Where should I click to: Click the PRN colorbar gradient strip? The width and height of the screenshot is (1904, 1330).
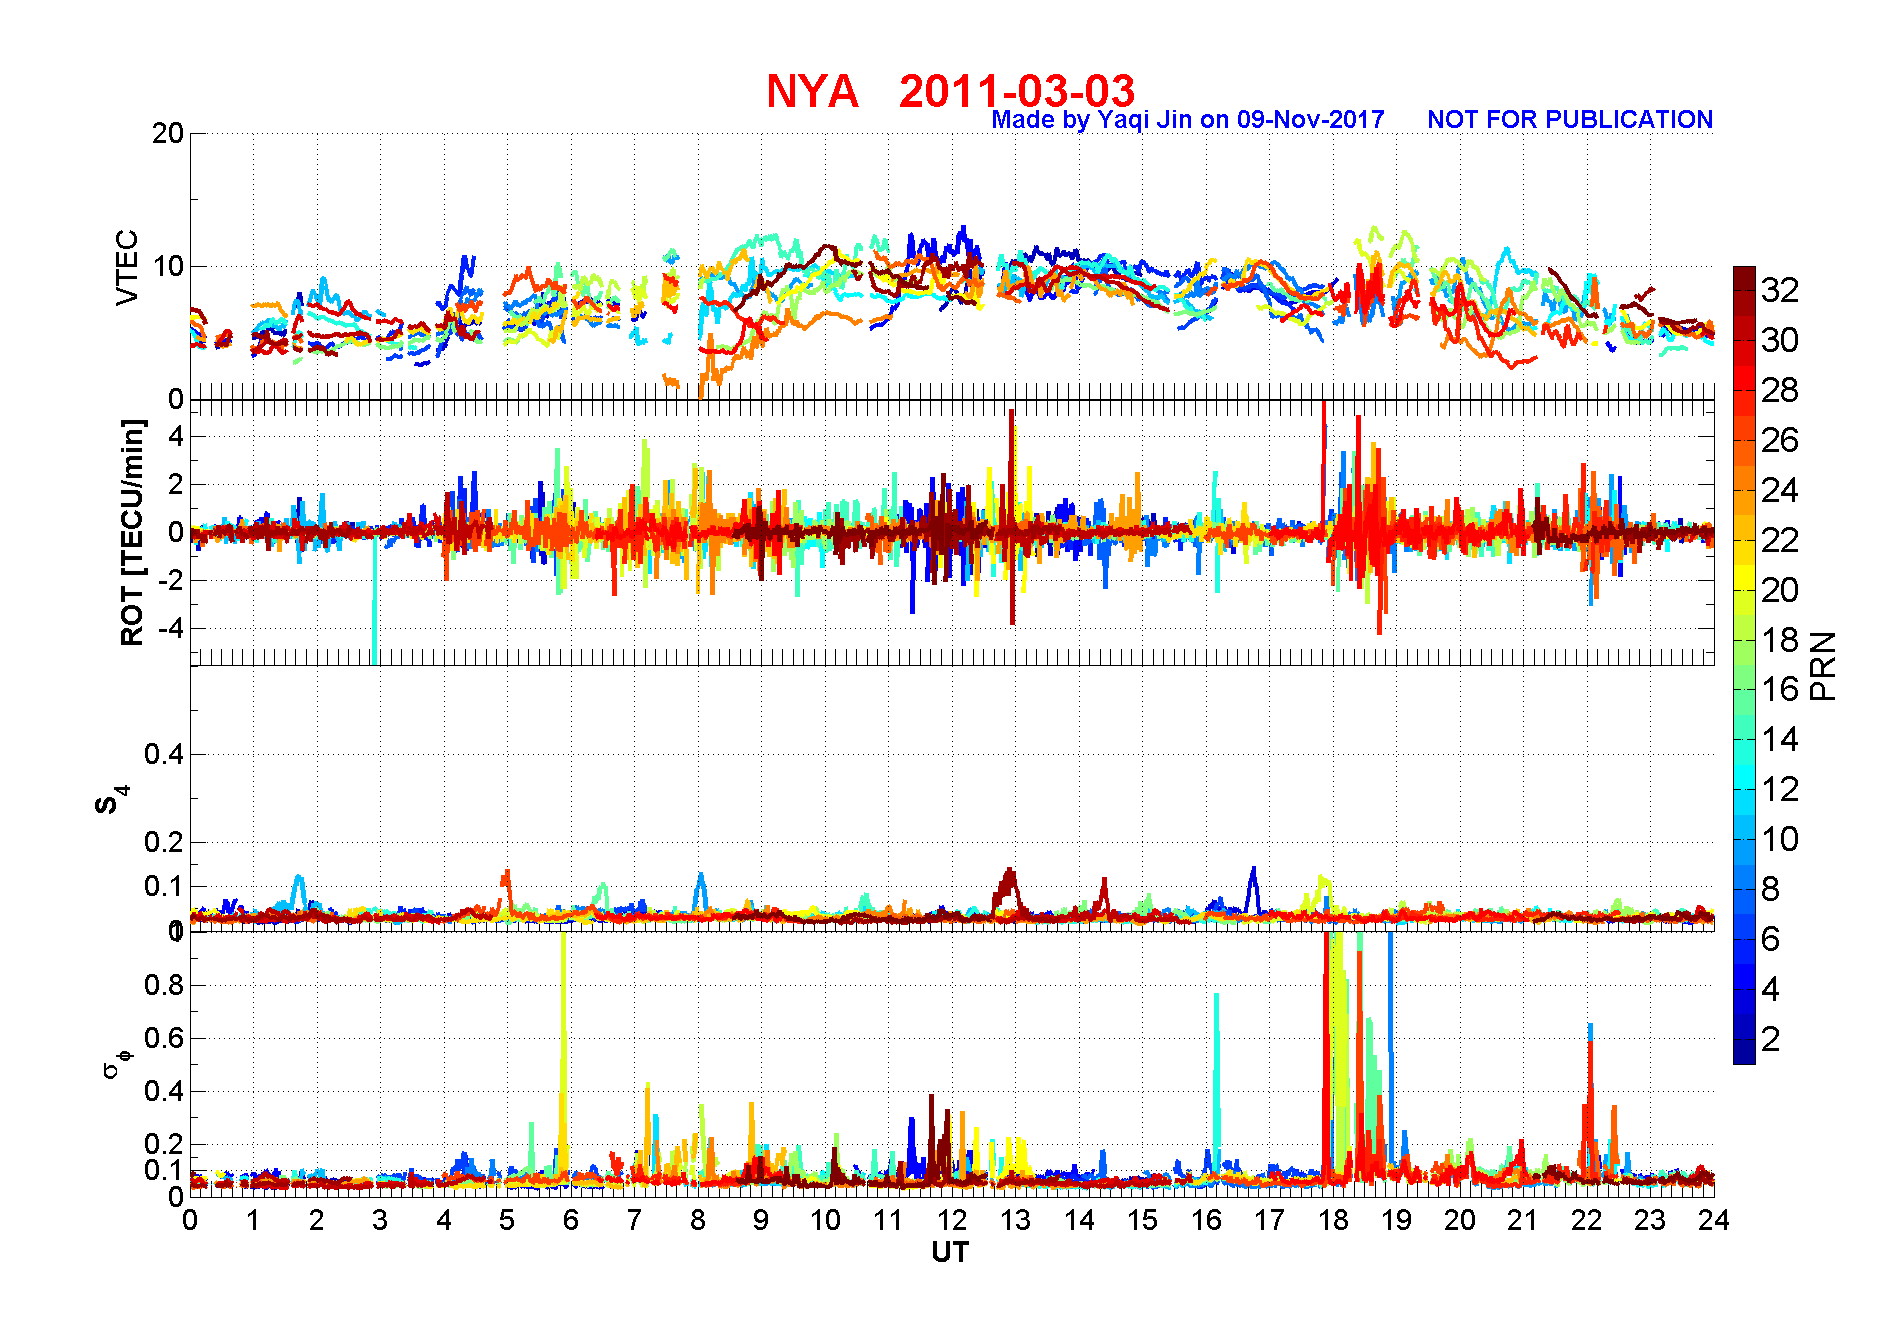[x=1744, y=665]
